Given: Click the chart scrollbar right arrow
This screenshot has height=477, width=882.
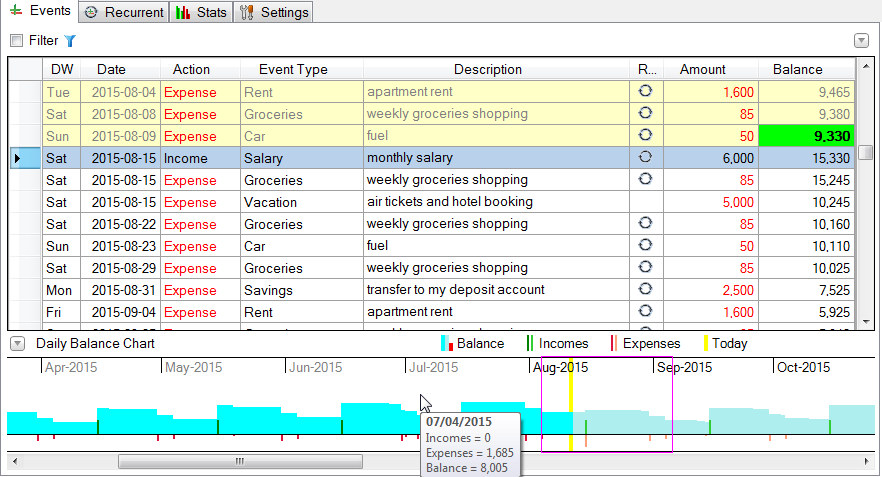Looking at the screenshot, I should [867, 461].
